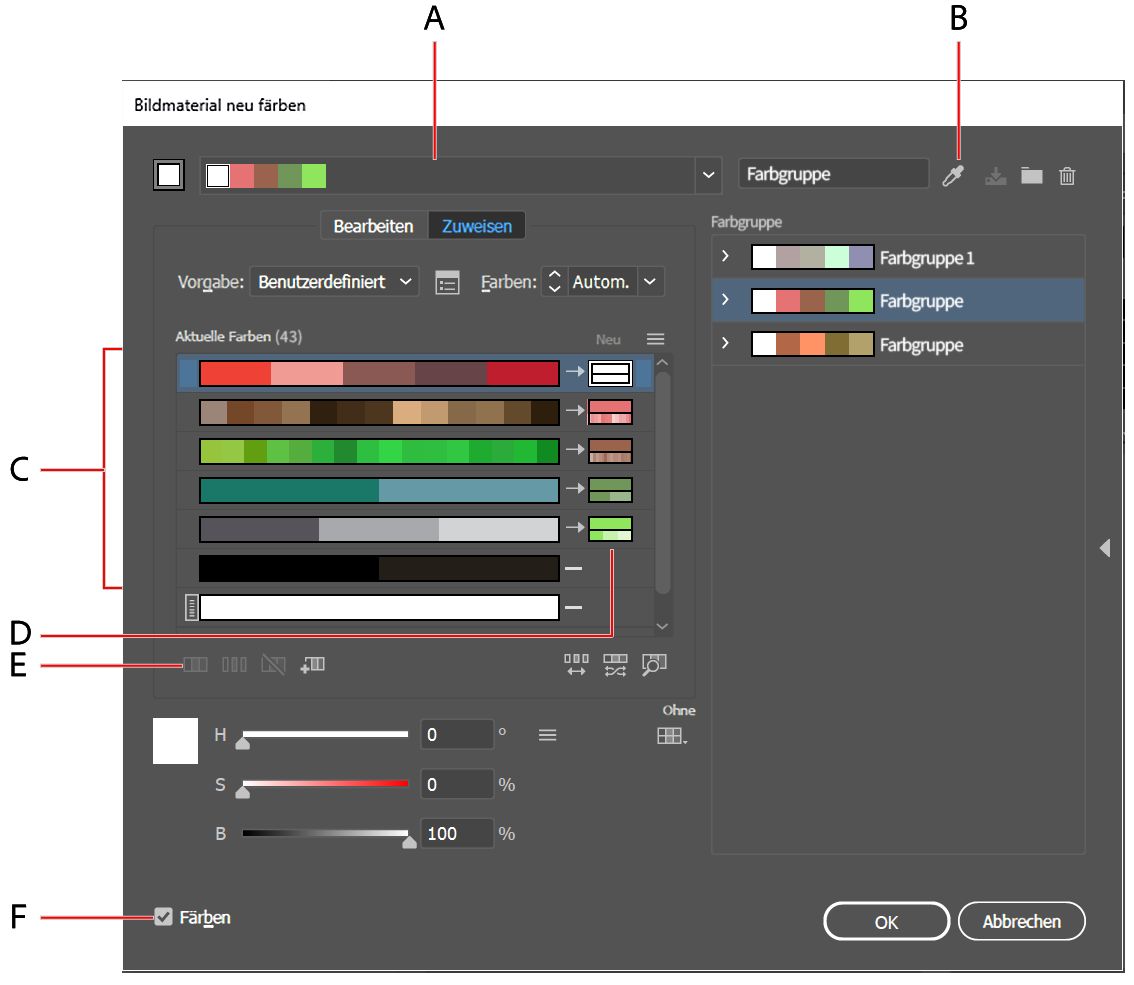The height and width of the screenshot is (985, 1134).
Task: Toggle arrow mapping for the red color row
Action: [x=575, y=372]
